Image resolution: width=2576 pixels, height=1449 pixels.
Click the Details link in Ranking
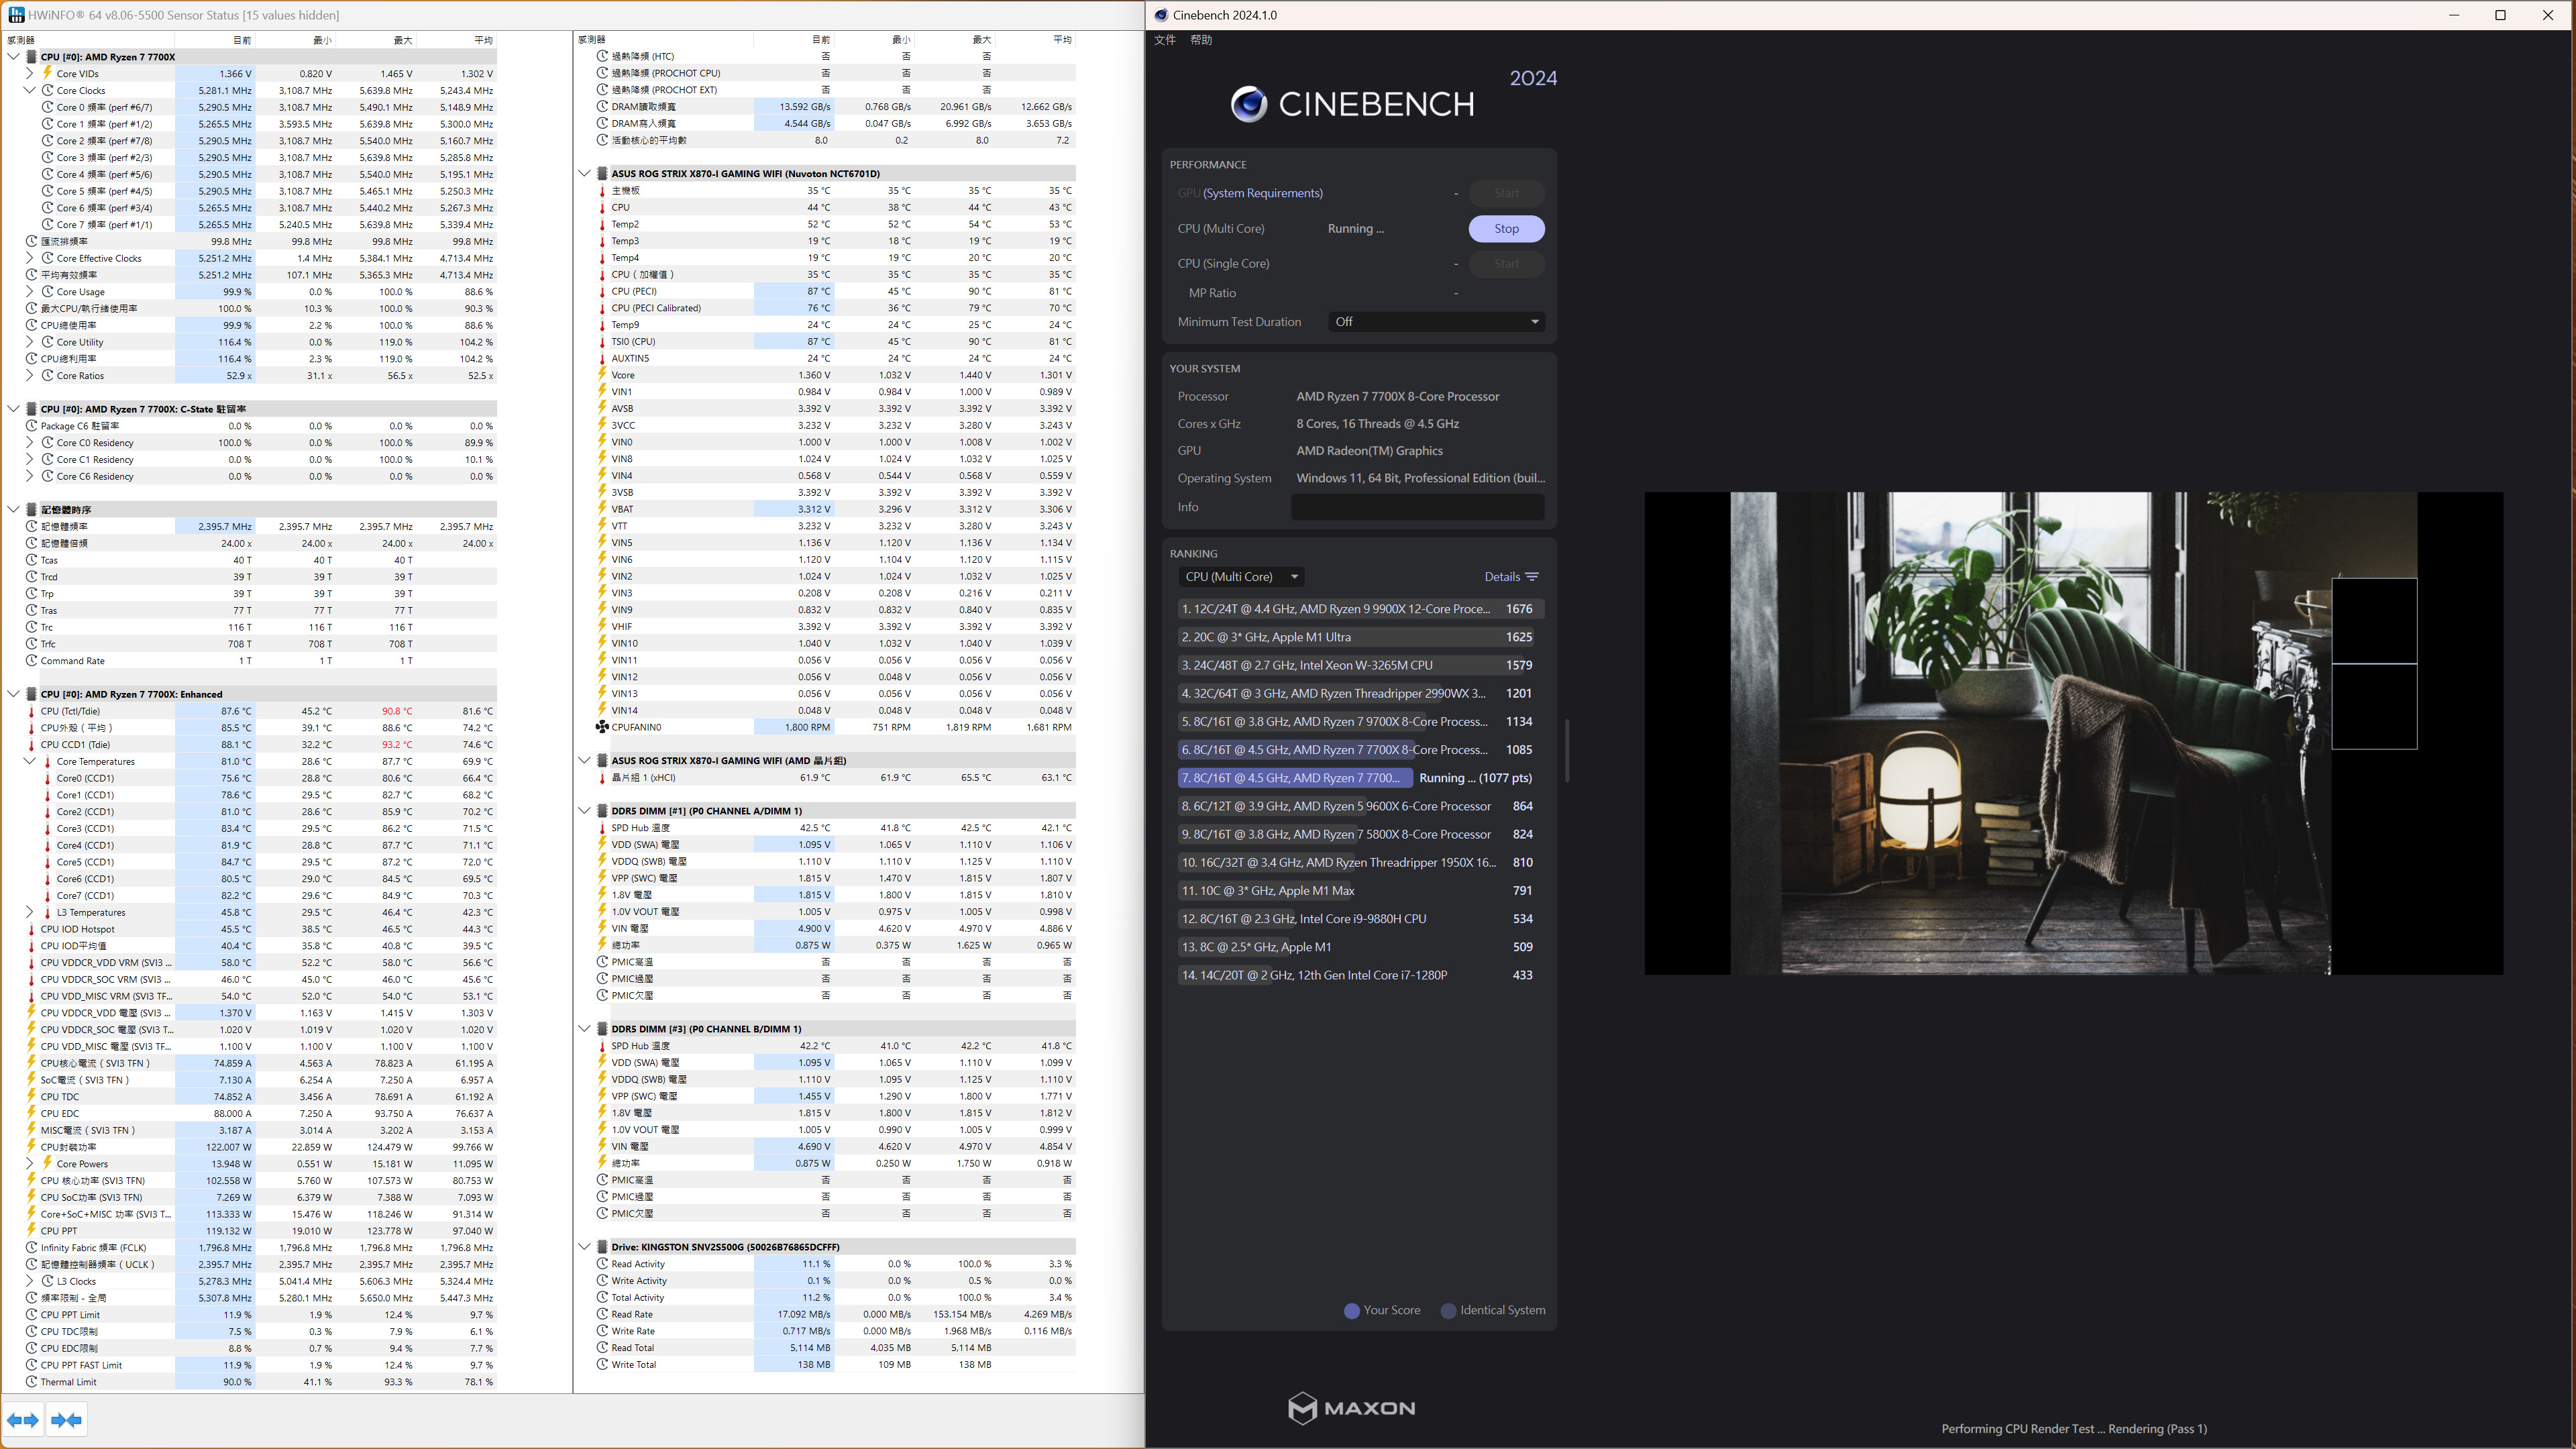1502,577
